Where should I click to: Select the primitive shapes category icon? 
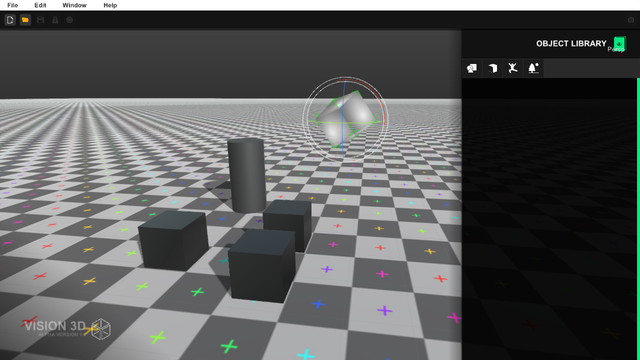pos(472,68)
